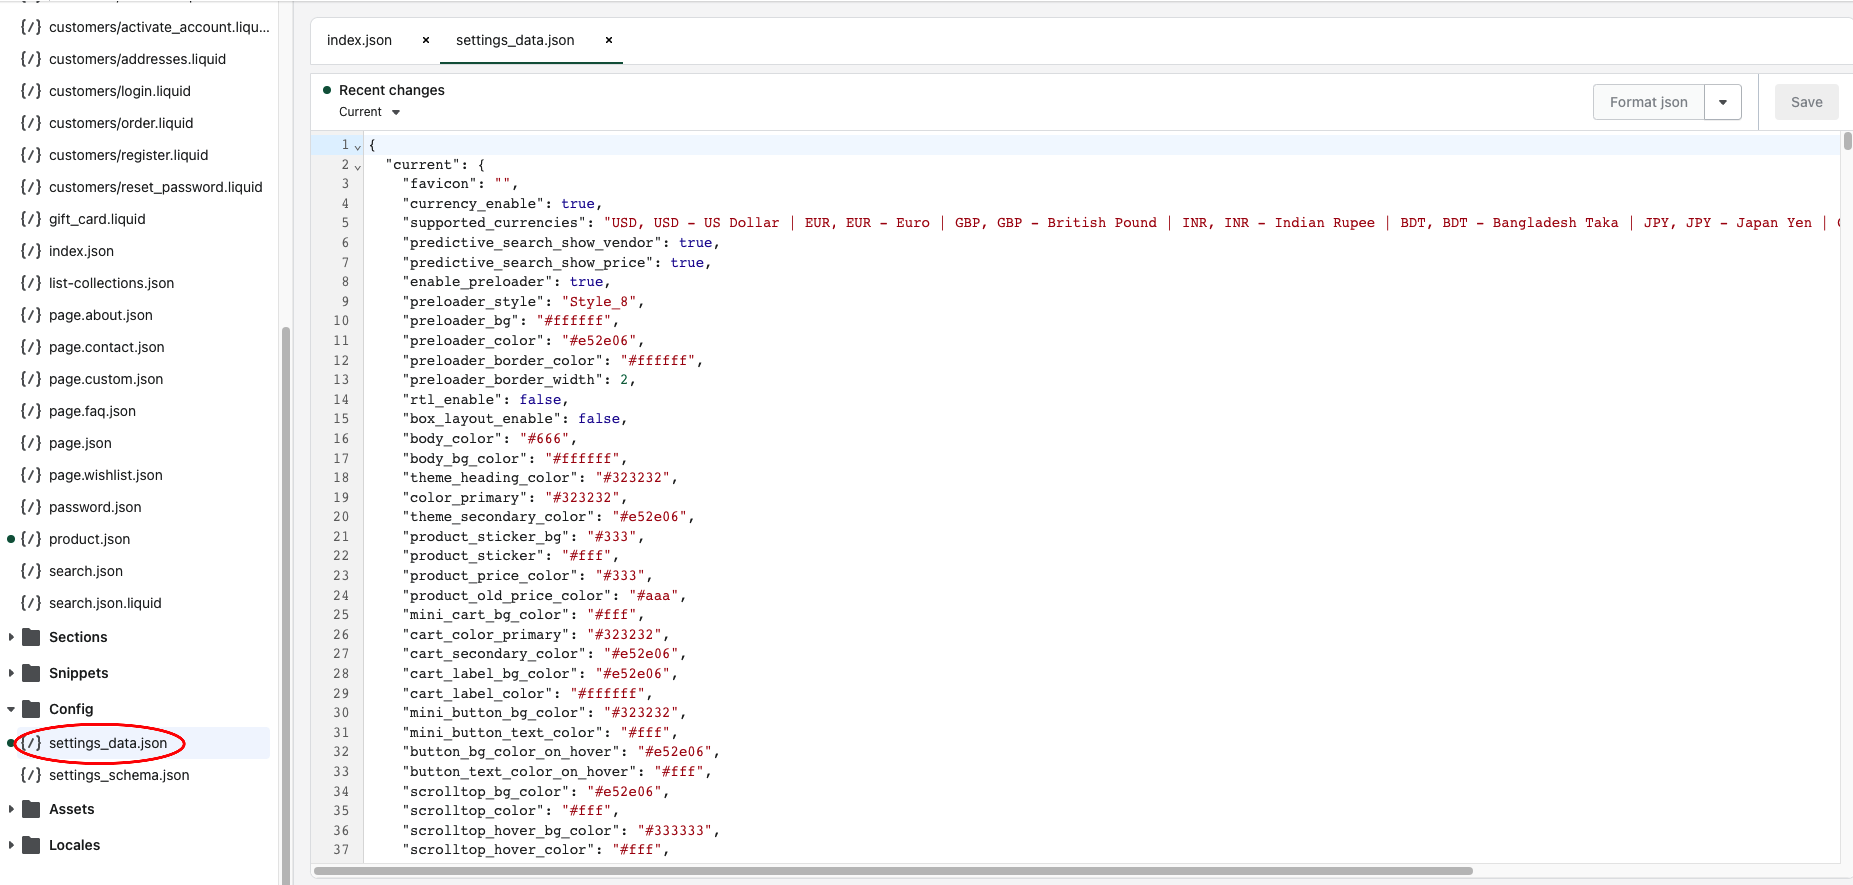1853x885 pixels.
Task: Expand the Locales folder arrow
Action: click(x=11, y=845)
